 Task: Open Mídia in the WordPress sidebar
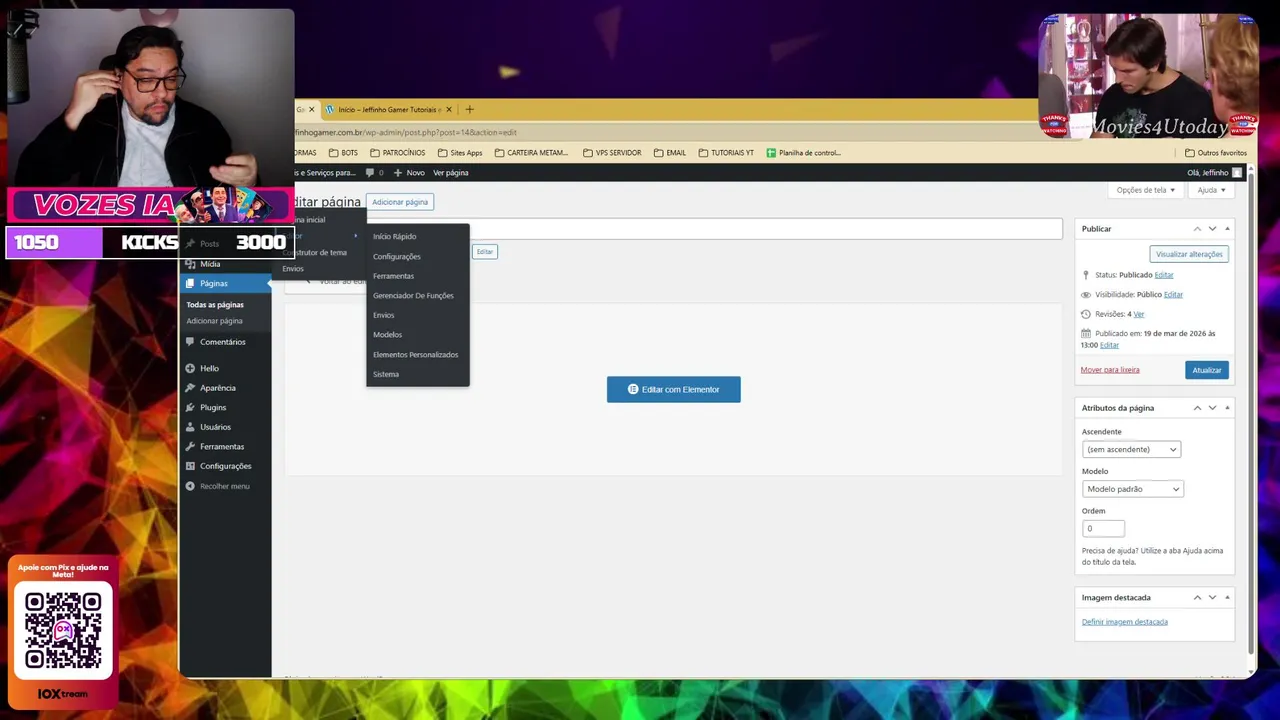coord(210,264)
